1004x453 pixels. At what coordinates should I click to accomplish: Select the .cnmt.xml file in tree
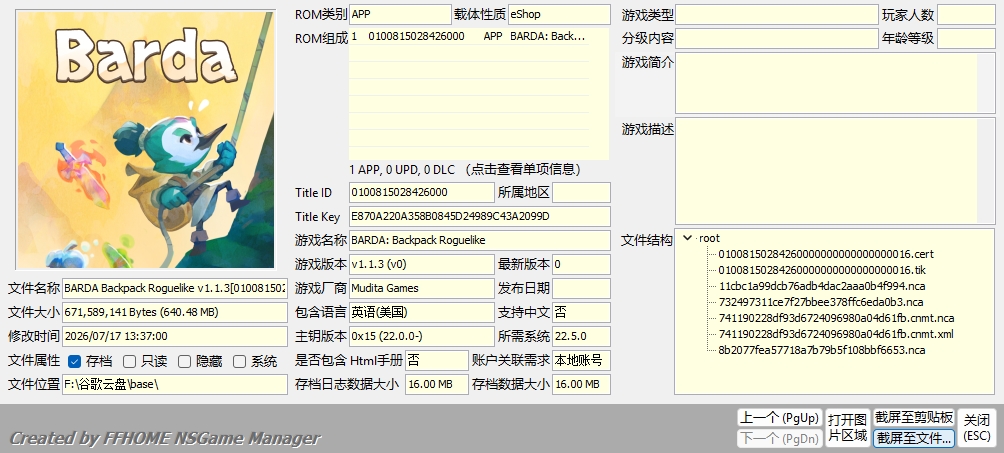[836, 334]
